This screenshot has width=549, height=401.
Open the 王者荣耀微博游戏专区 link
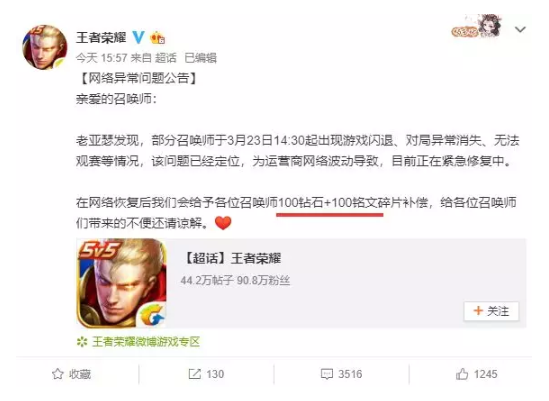tap(146, 342)
